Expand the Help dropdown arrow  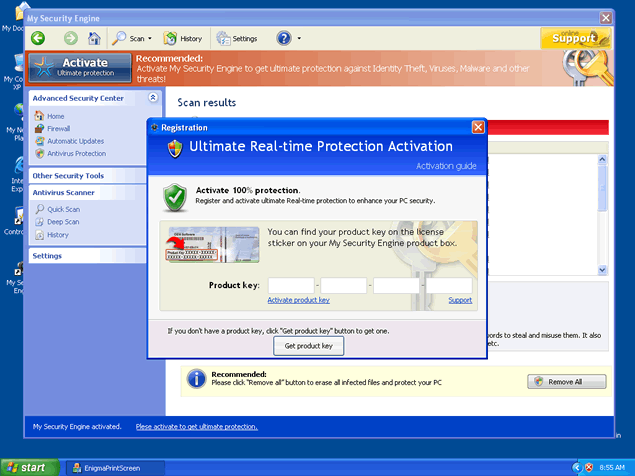(x=299, y=39)
